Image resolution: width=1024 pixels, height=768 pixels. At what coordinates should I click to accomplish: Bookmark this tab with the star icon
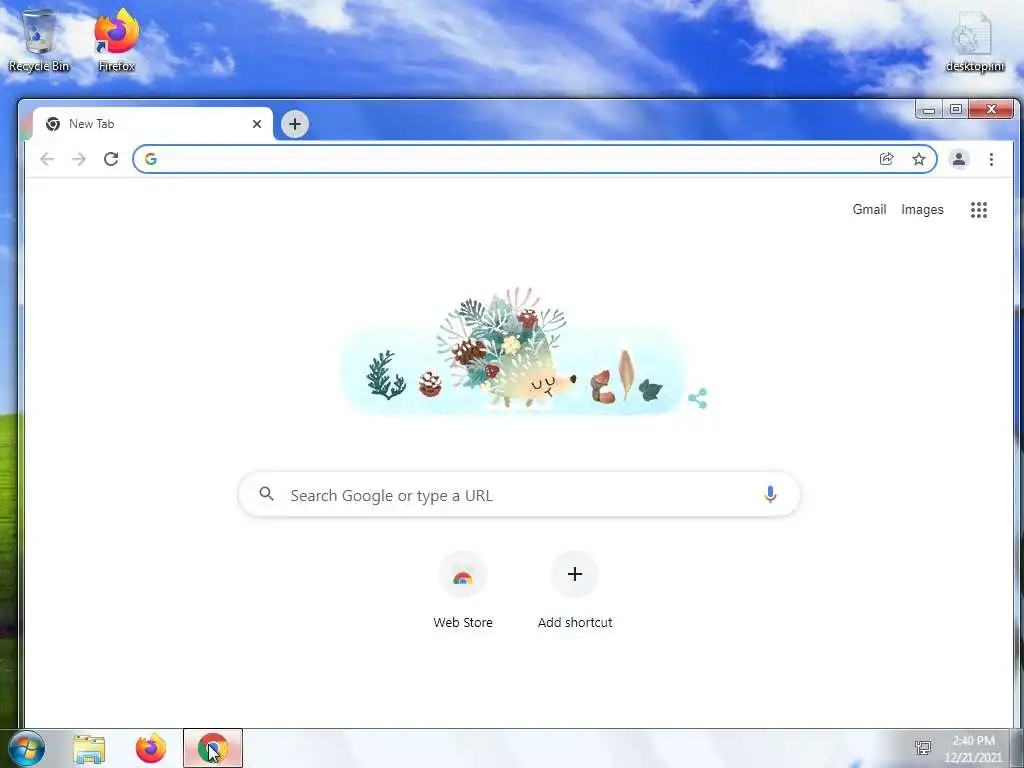(x=919, y=159)
